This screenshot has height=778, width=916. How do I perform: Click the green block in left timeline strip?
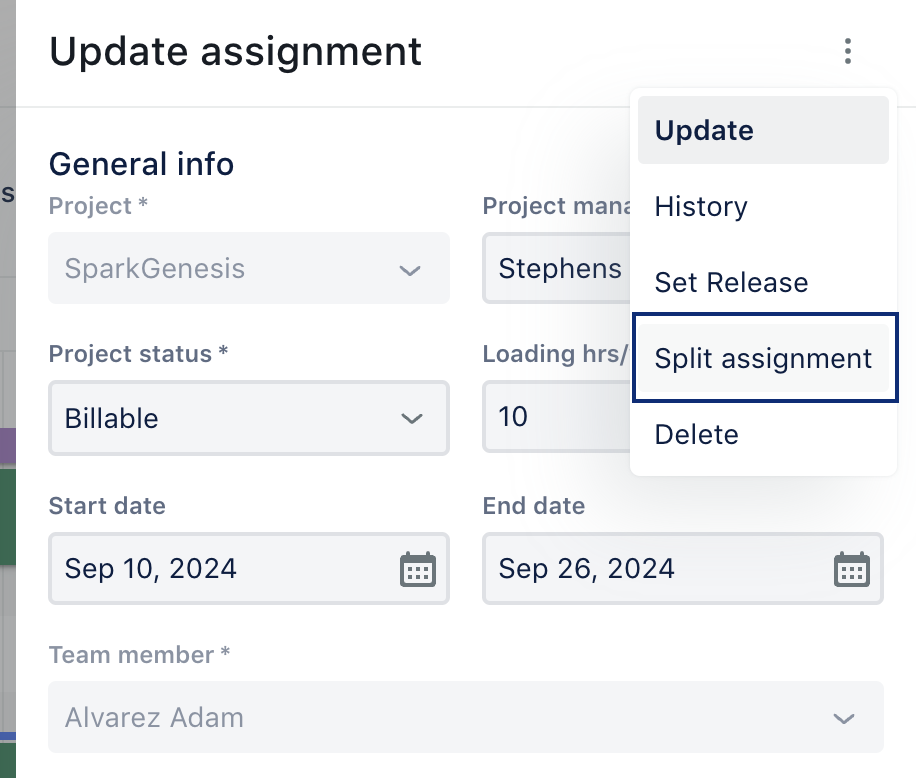click(8, 517)
